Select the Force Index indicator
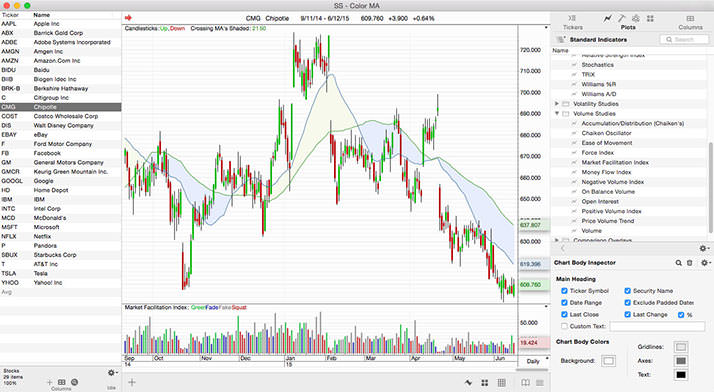Image resolution: width=714 pixels, height=392 pixels. tap(597, 153)
